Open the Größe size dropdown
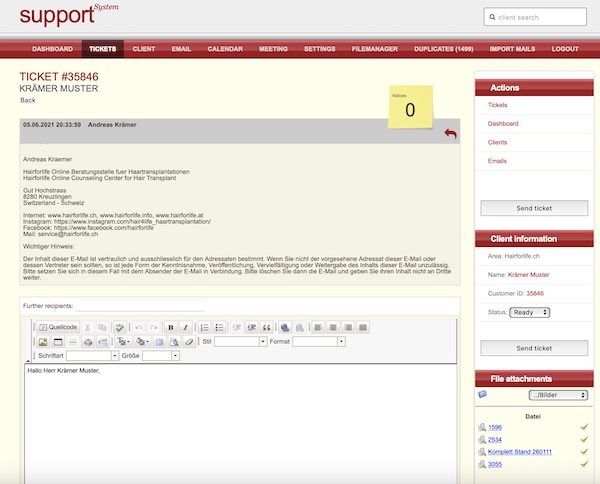This screenshot has width=600, height=484. pyautogui.click(x=161, y=356)
